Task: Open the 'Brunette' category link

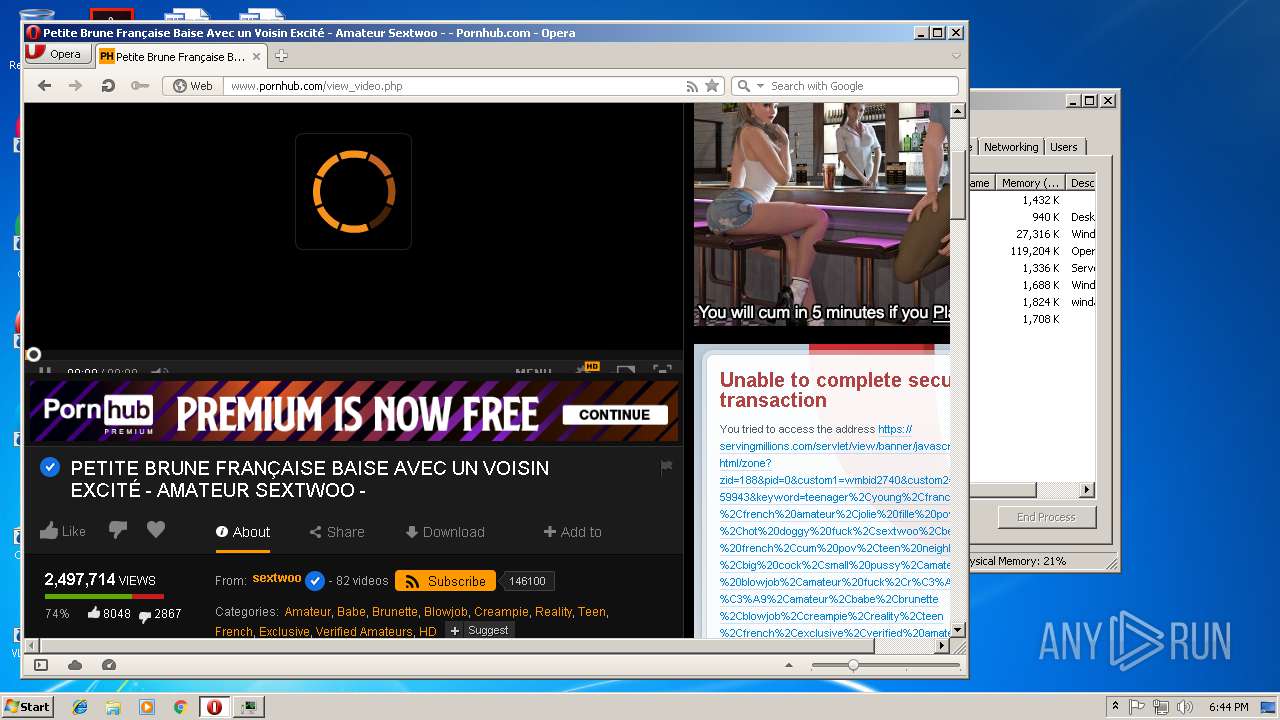Action: (395, 612)
